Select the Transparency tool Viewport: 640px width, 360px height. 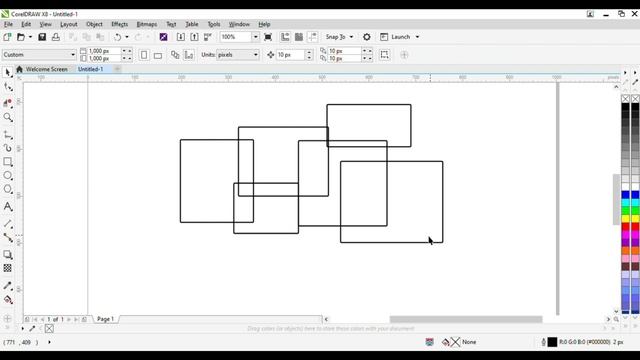point(8,268)
